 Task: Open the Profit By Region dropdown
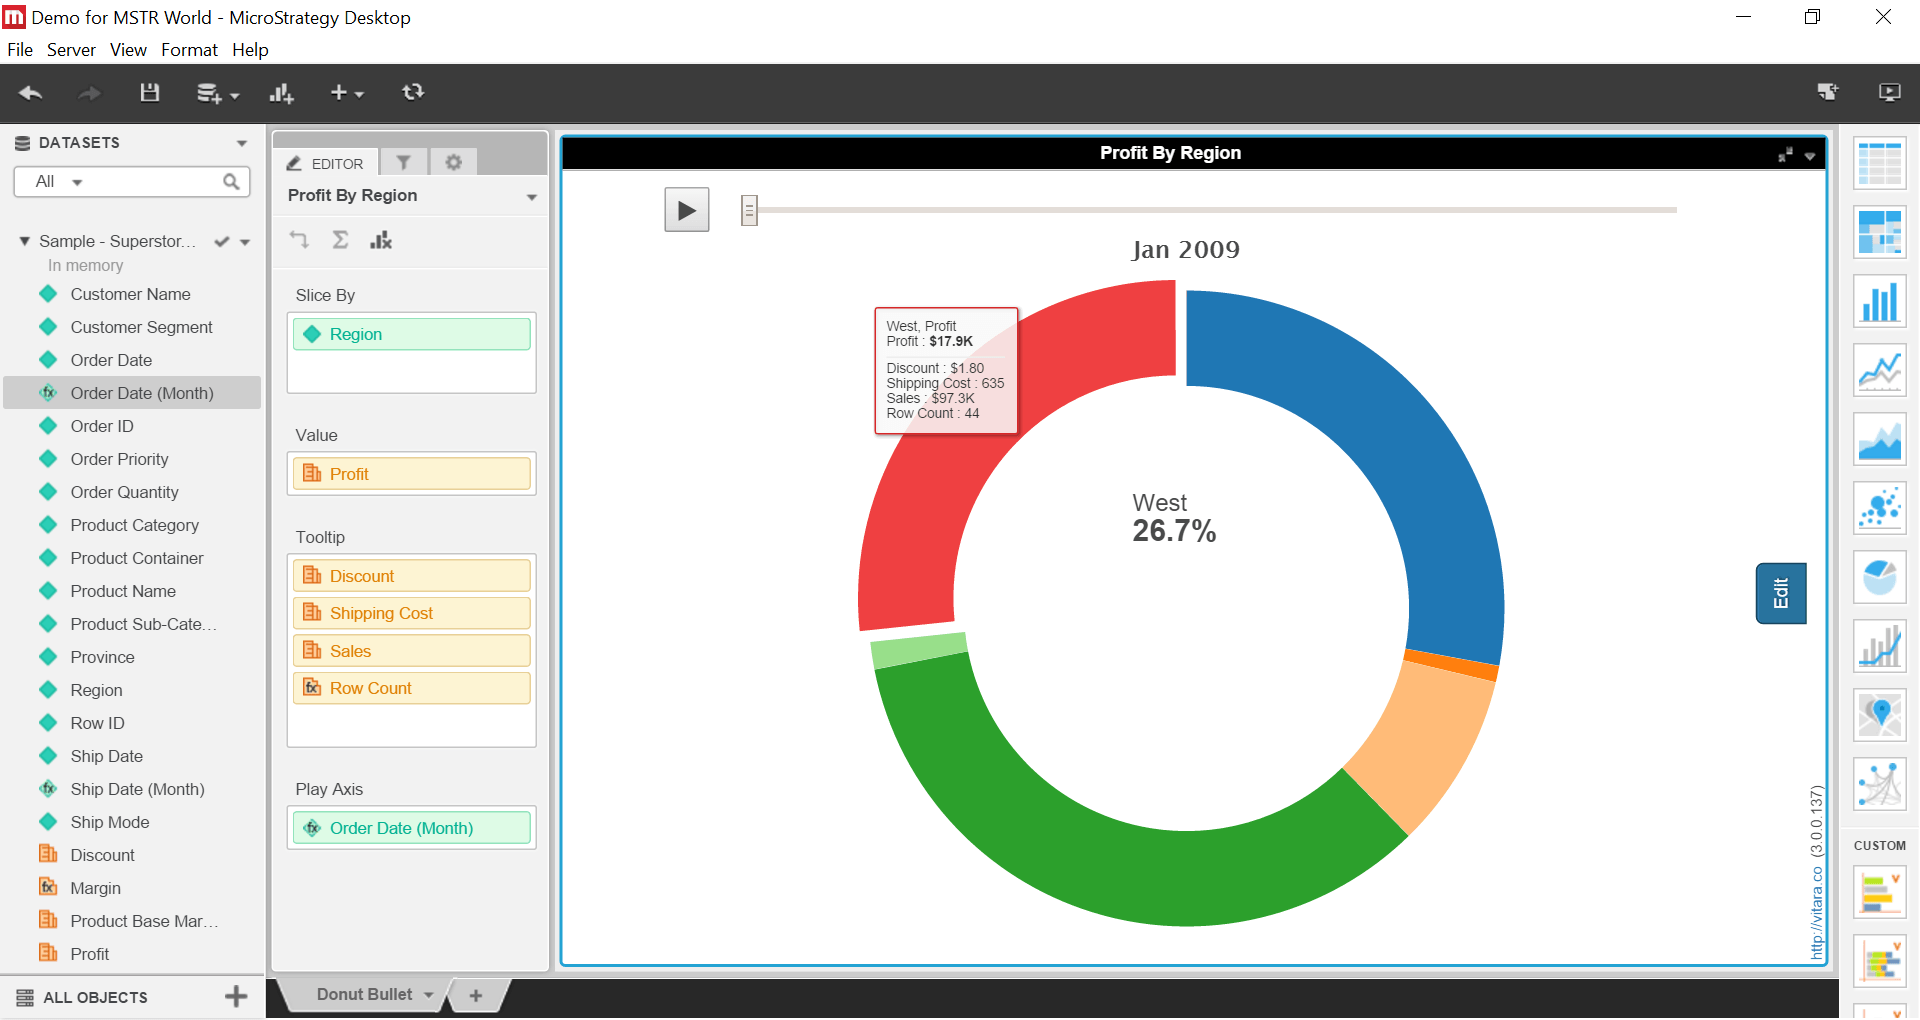pos(531,197)
